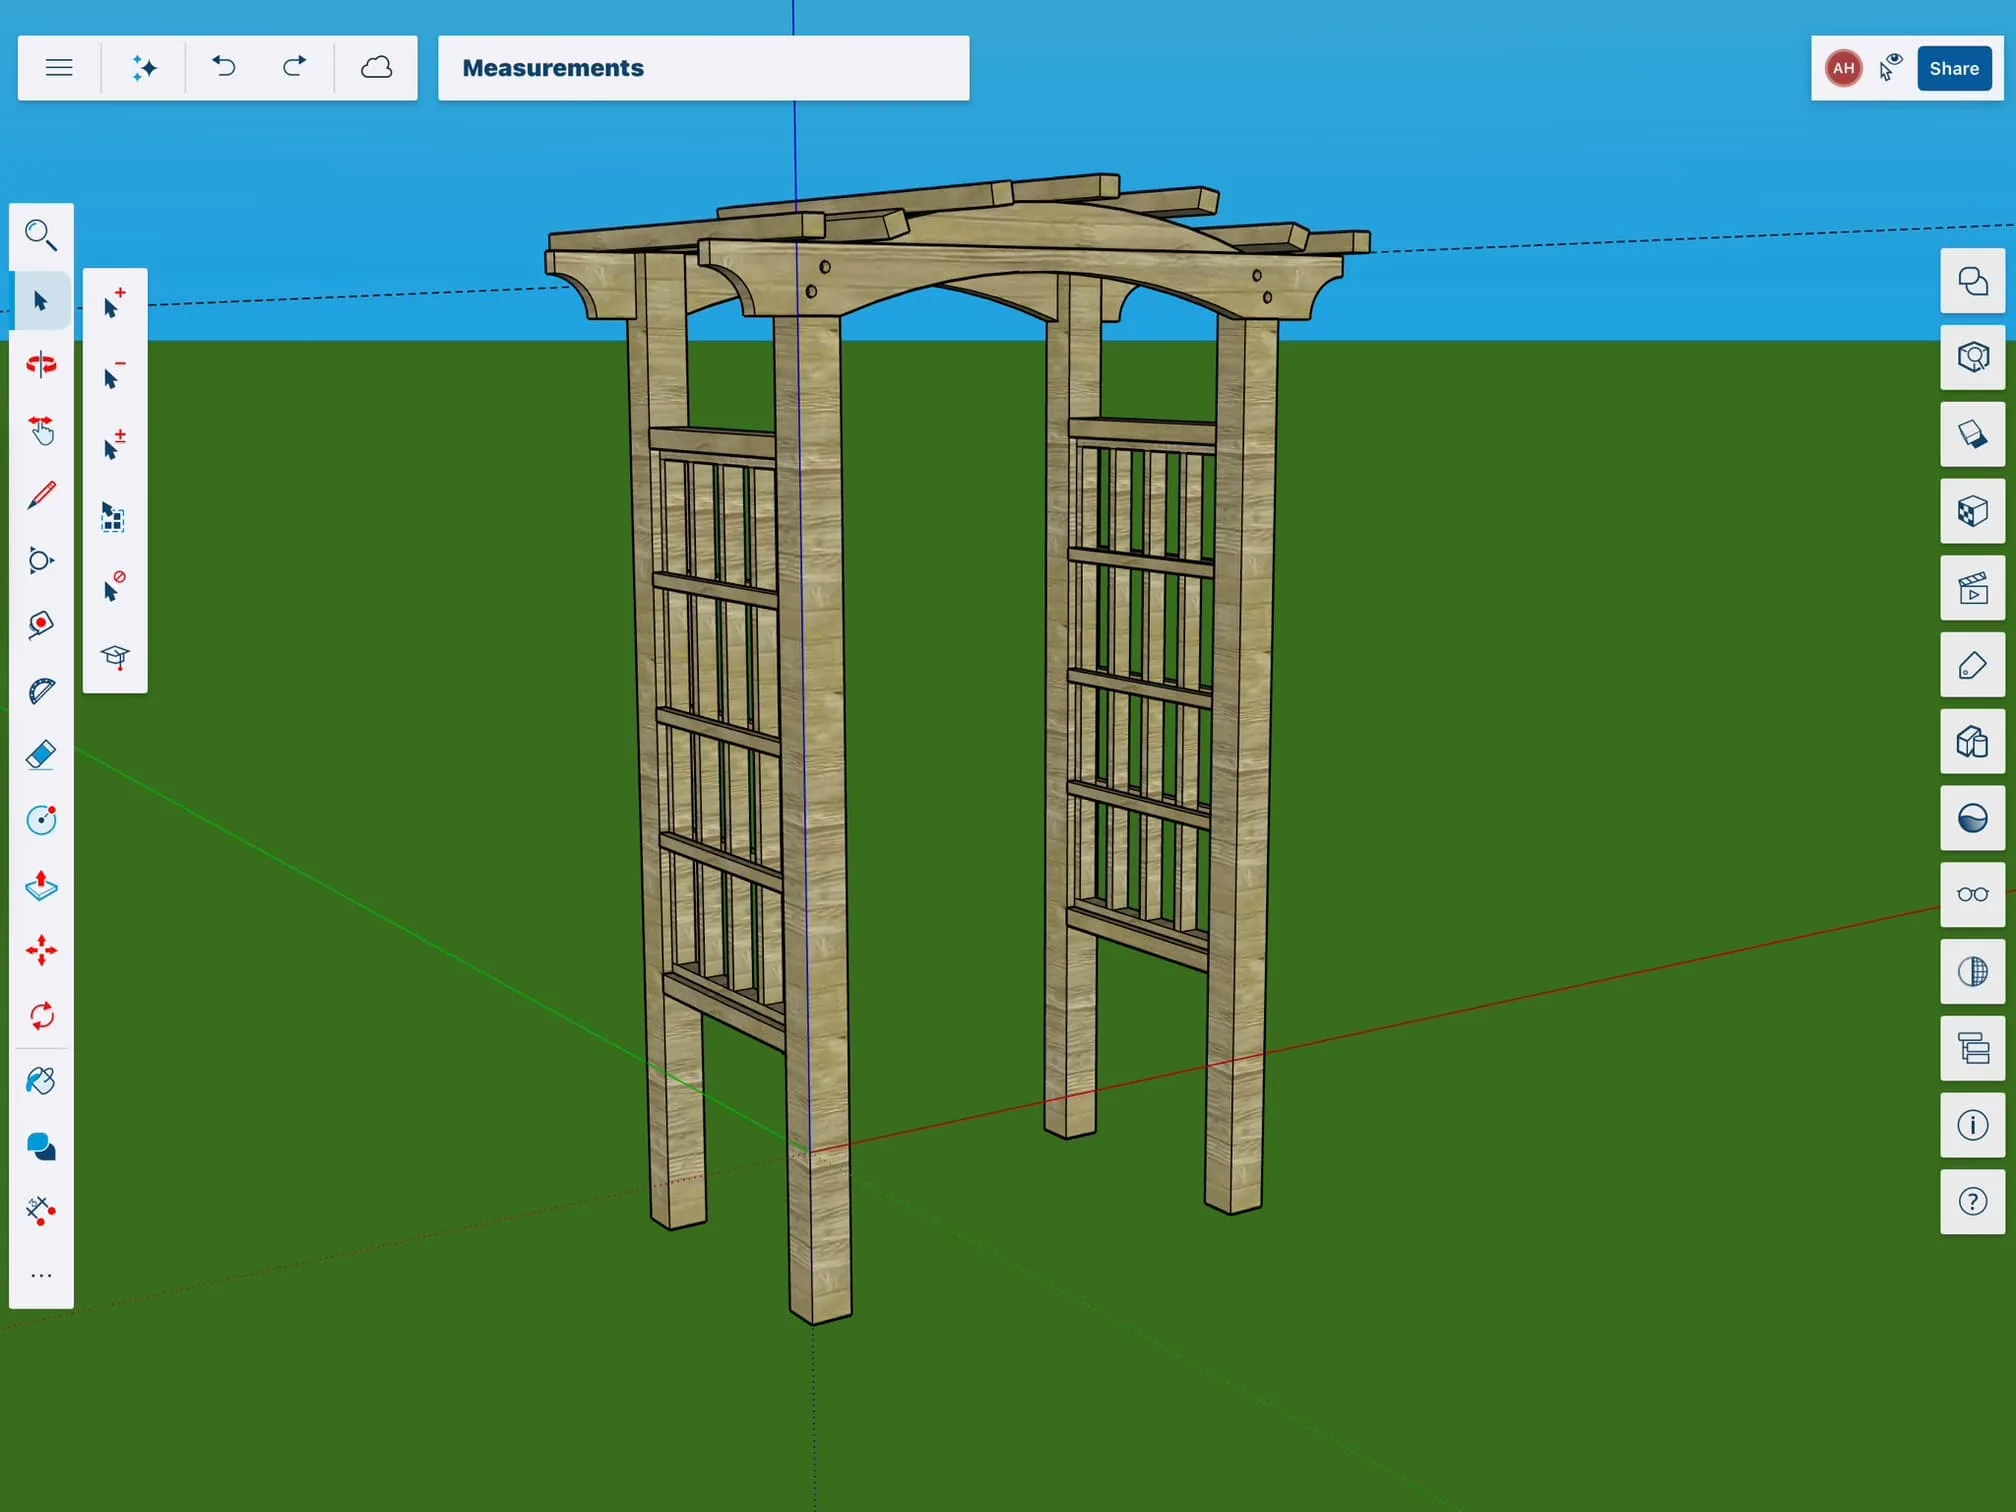Choose Add/Subtract selection arrow plus-minus
The image size is (2016, 1512).
[x=115, y=445]
